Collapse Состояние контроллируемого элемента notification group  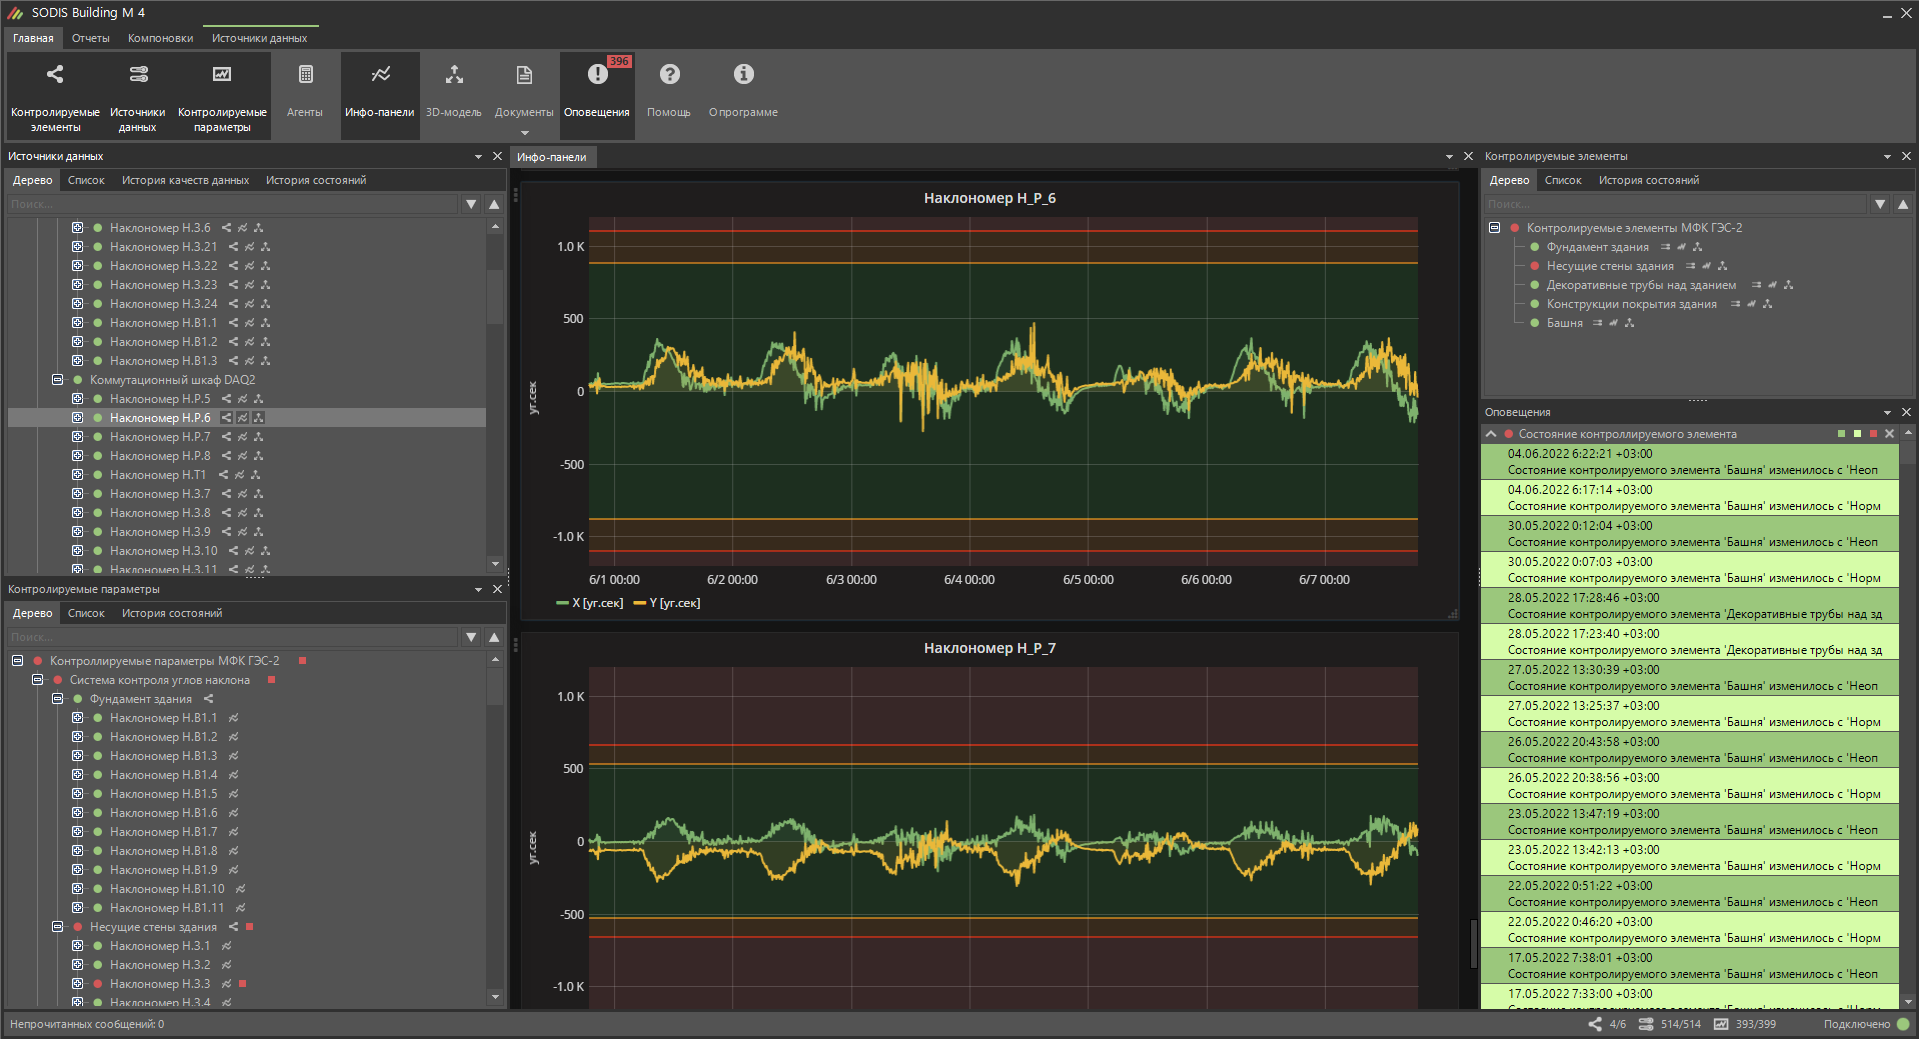click(1491, 434)
